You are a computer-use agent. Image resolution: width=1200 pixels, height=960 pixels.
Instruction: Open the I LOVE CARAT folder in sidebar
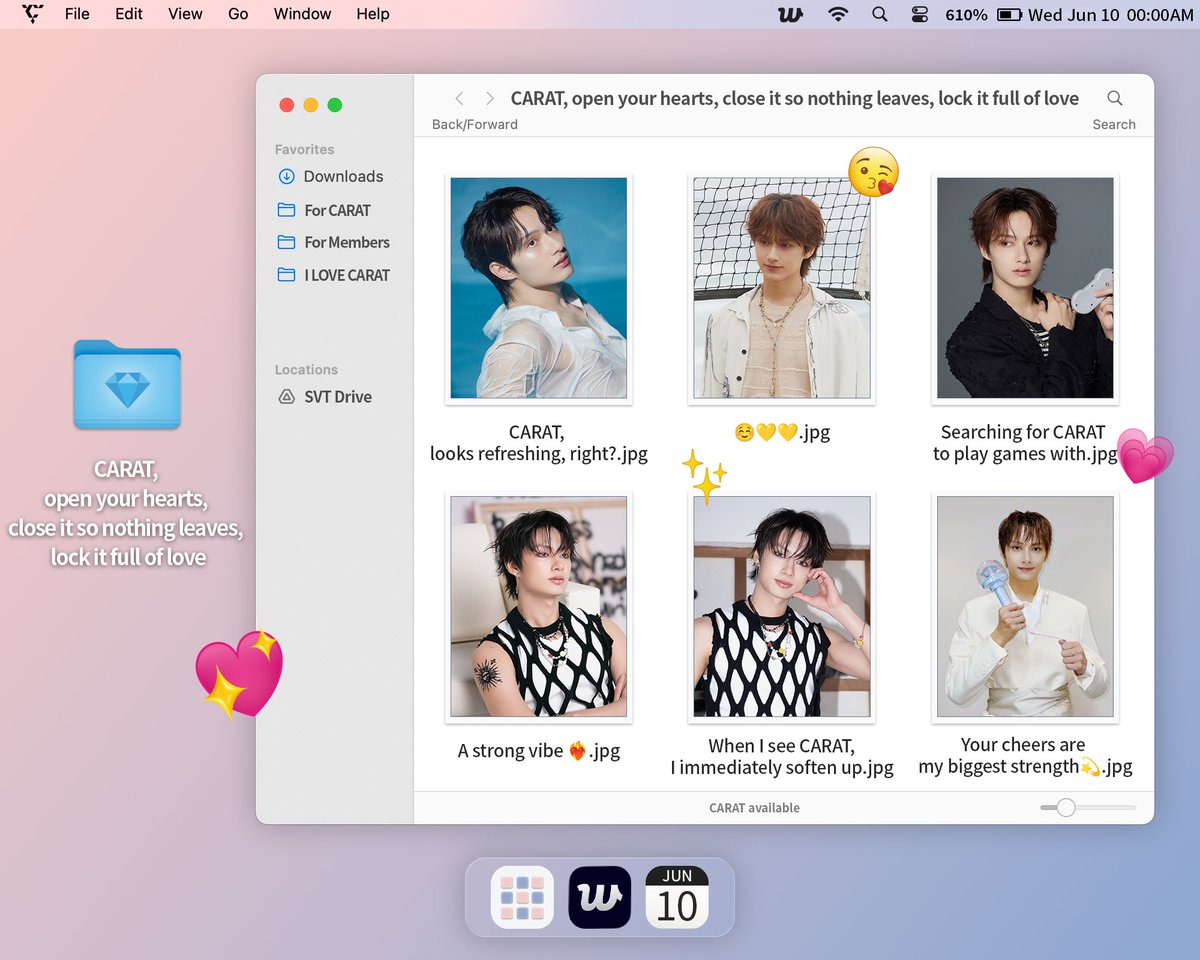click(347, 275)
